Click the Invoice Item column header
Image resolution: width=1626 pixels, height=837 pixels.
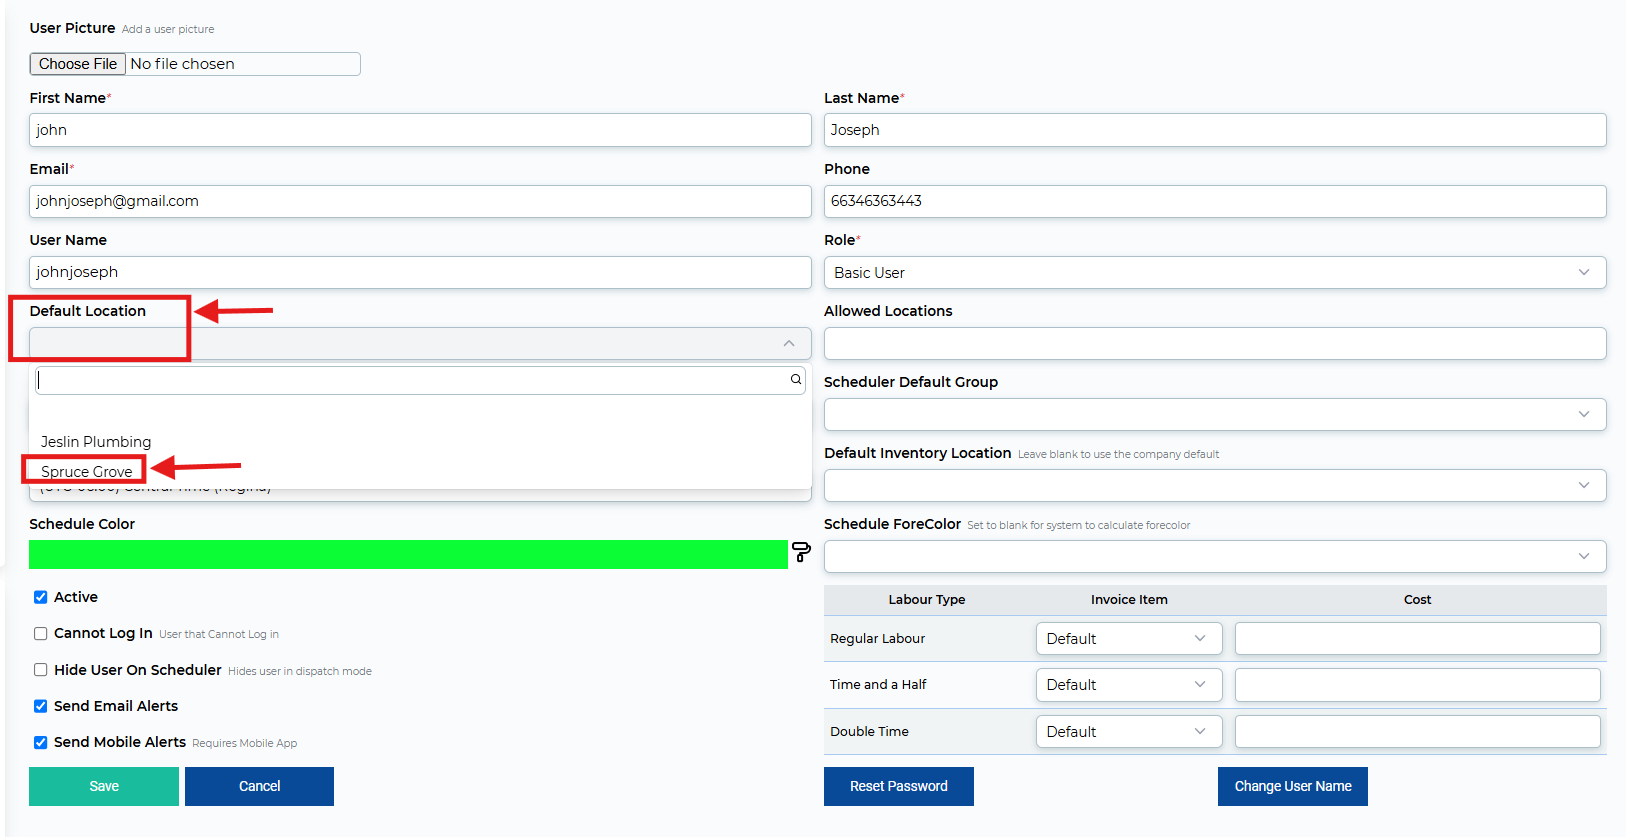coord(1129,600)
